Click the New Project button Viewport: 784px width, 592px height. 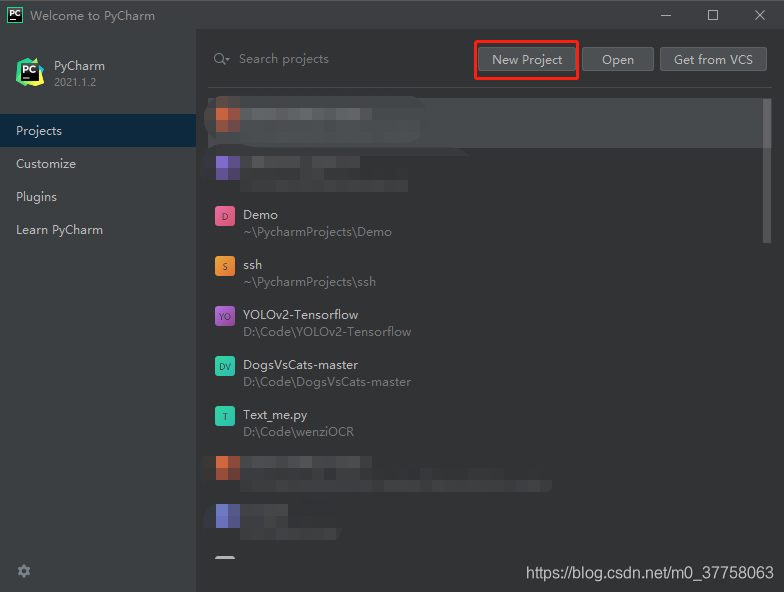[x=526, y=60]
